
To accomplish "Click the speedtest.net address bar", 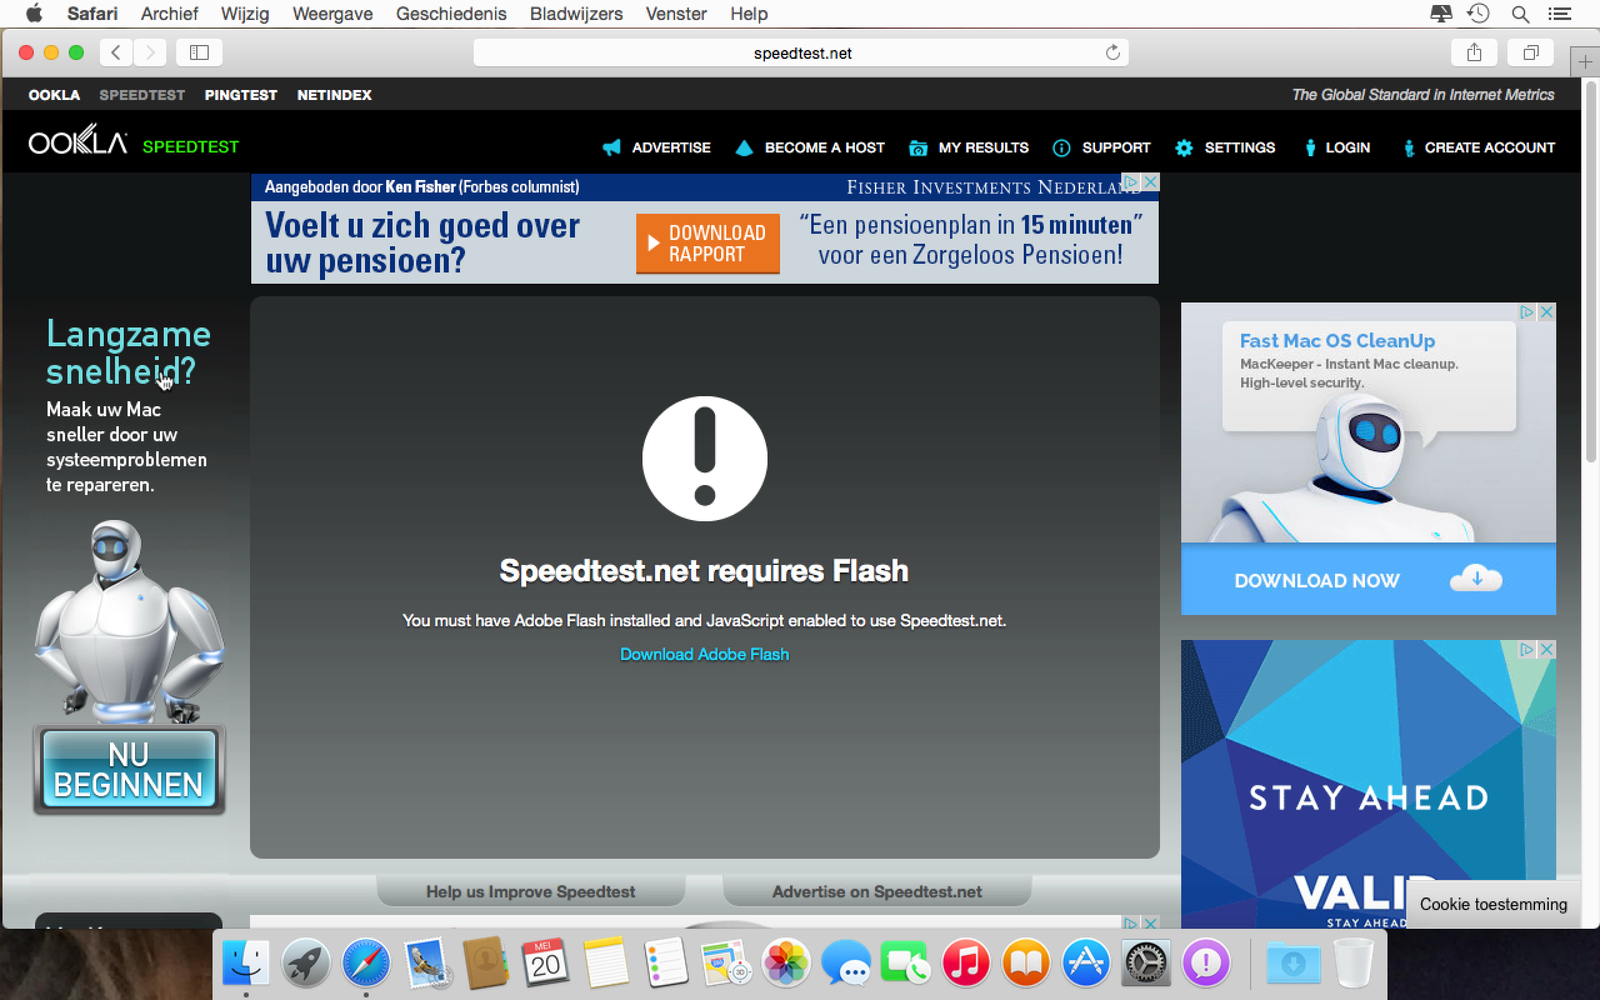I will [801, 53].
